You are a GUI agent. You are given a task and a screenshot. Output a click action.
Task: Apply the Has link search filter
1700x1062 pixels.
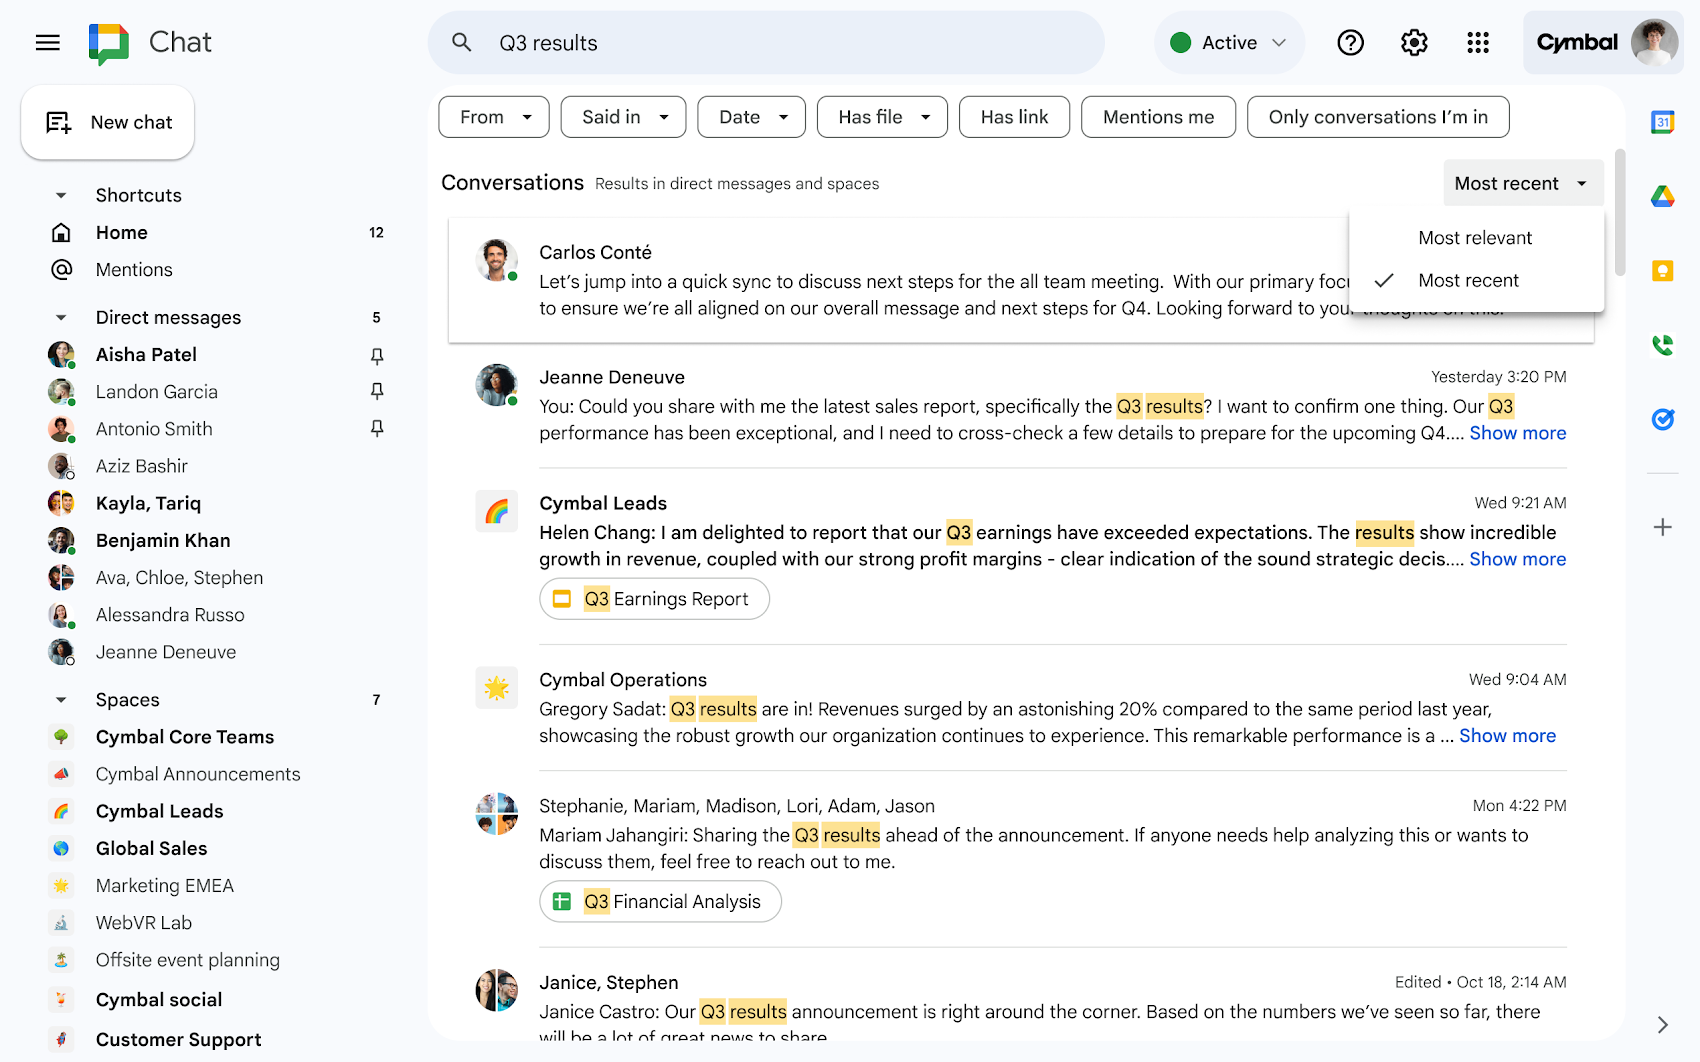[x=1014, y=117]
